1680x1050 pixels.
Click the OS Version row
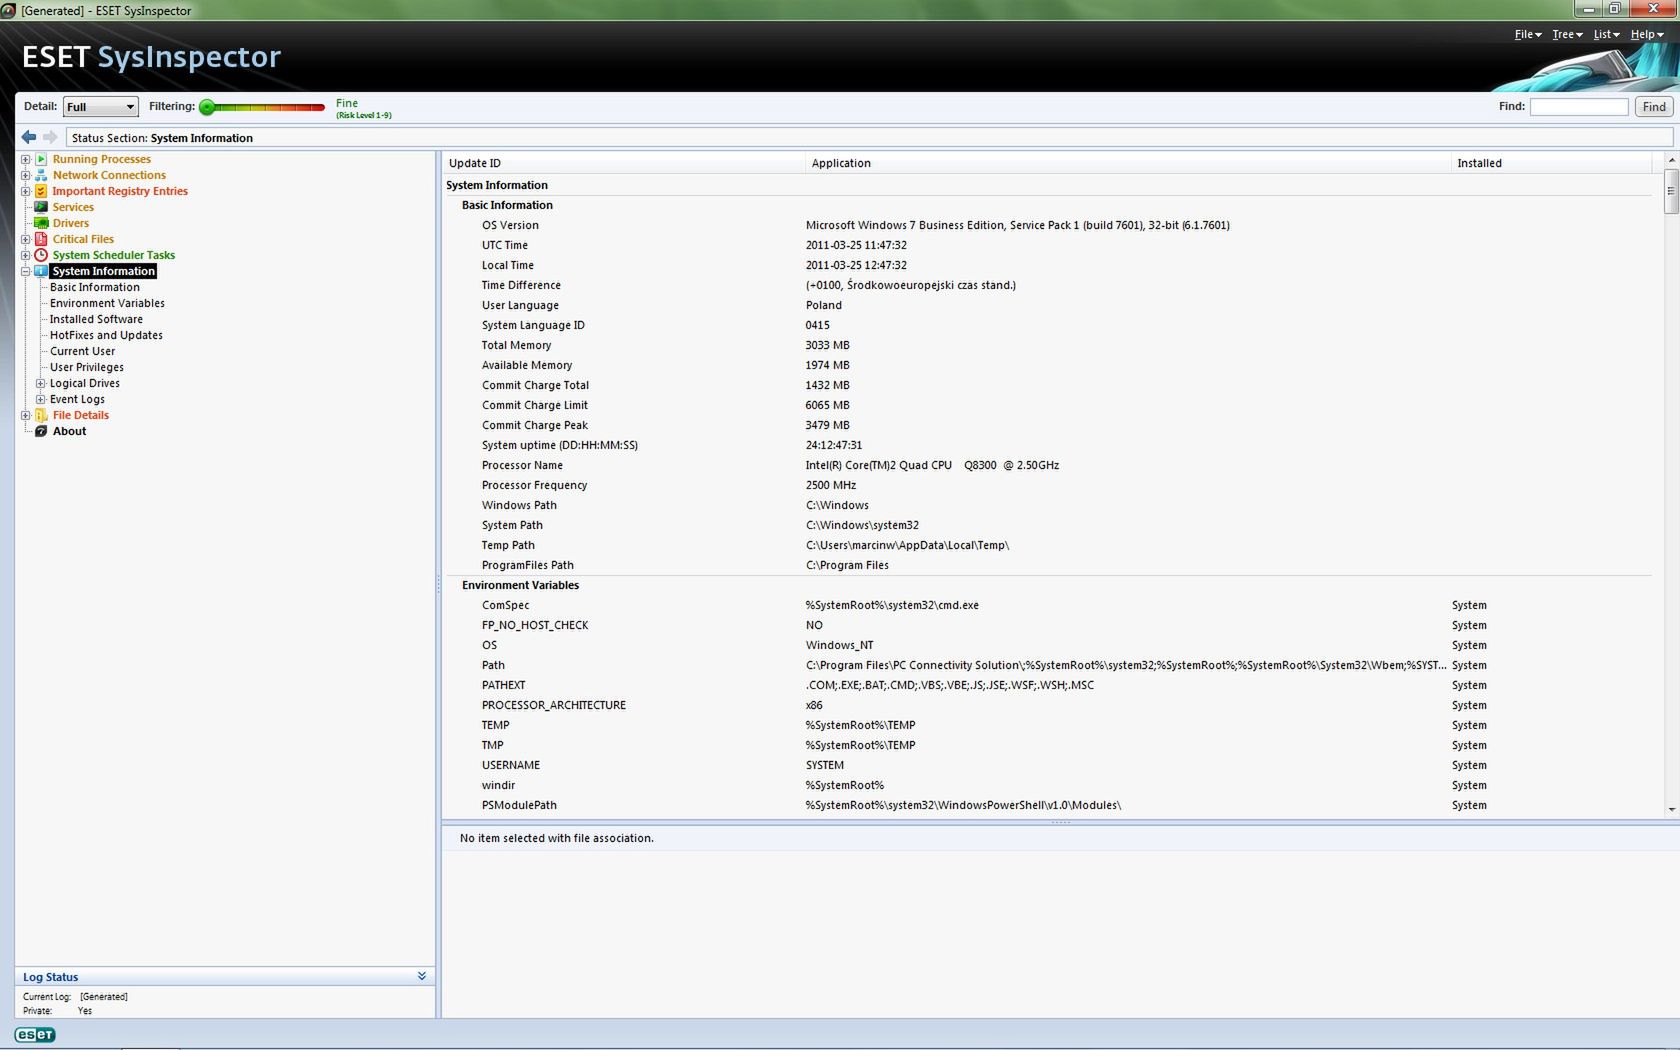[x=1047, y=225]
